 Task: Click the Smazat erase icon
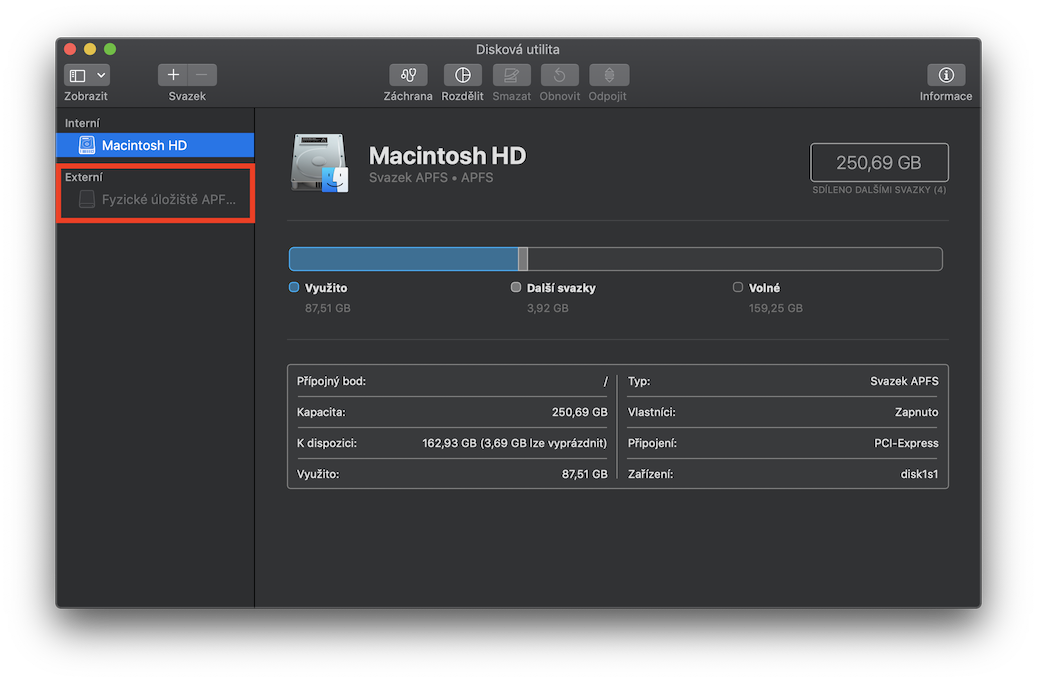pos(511,75)
